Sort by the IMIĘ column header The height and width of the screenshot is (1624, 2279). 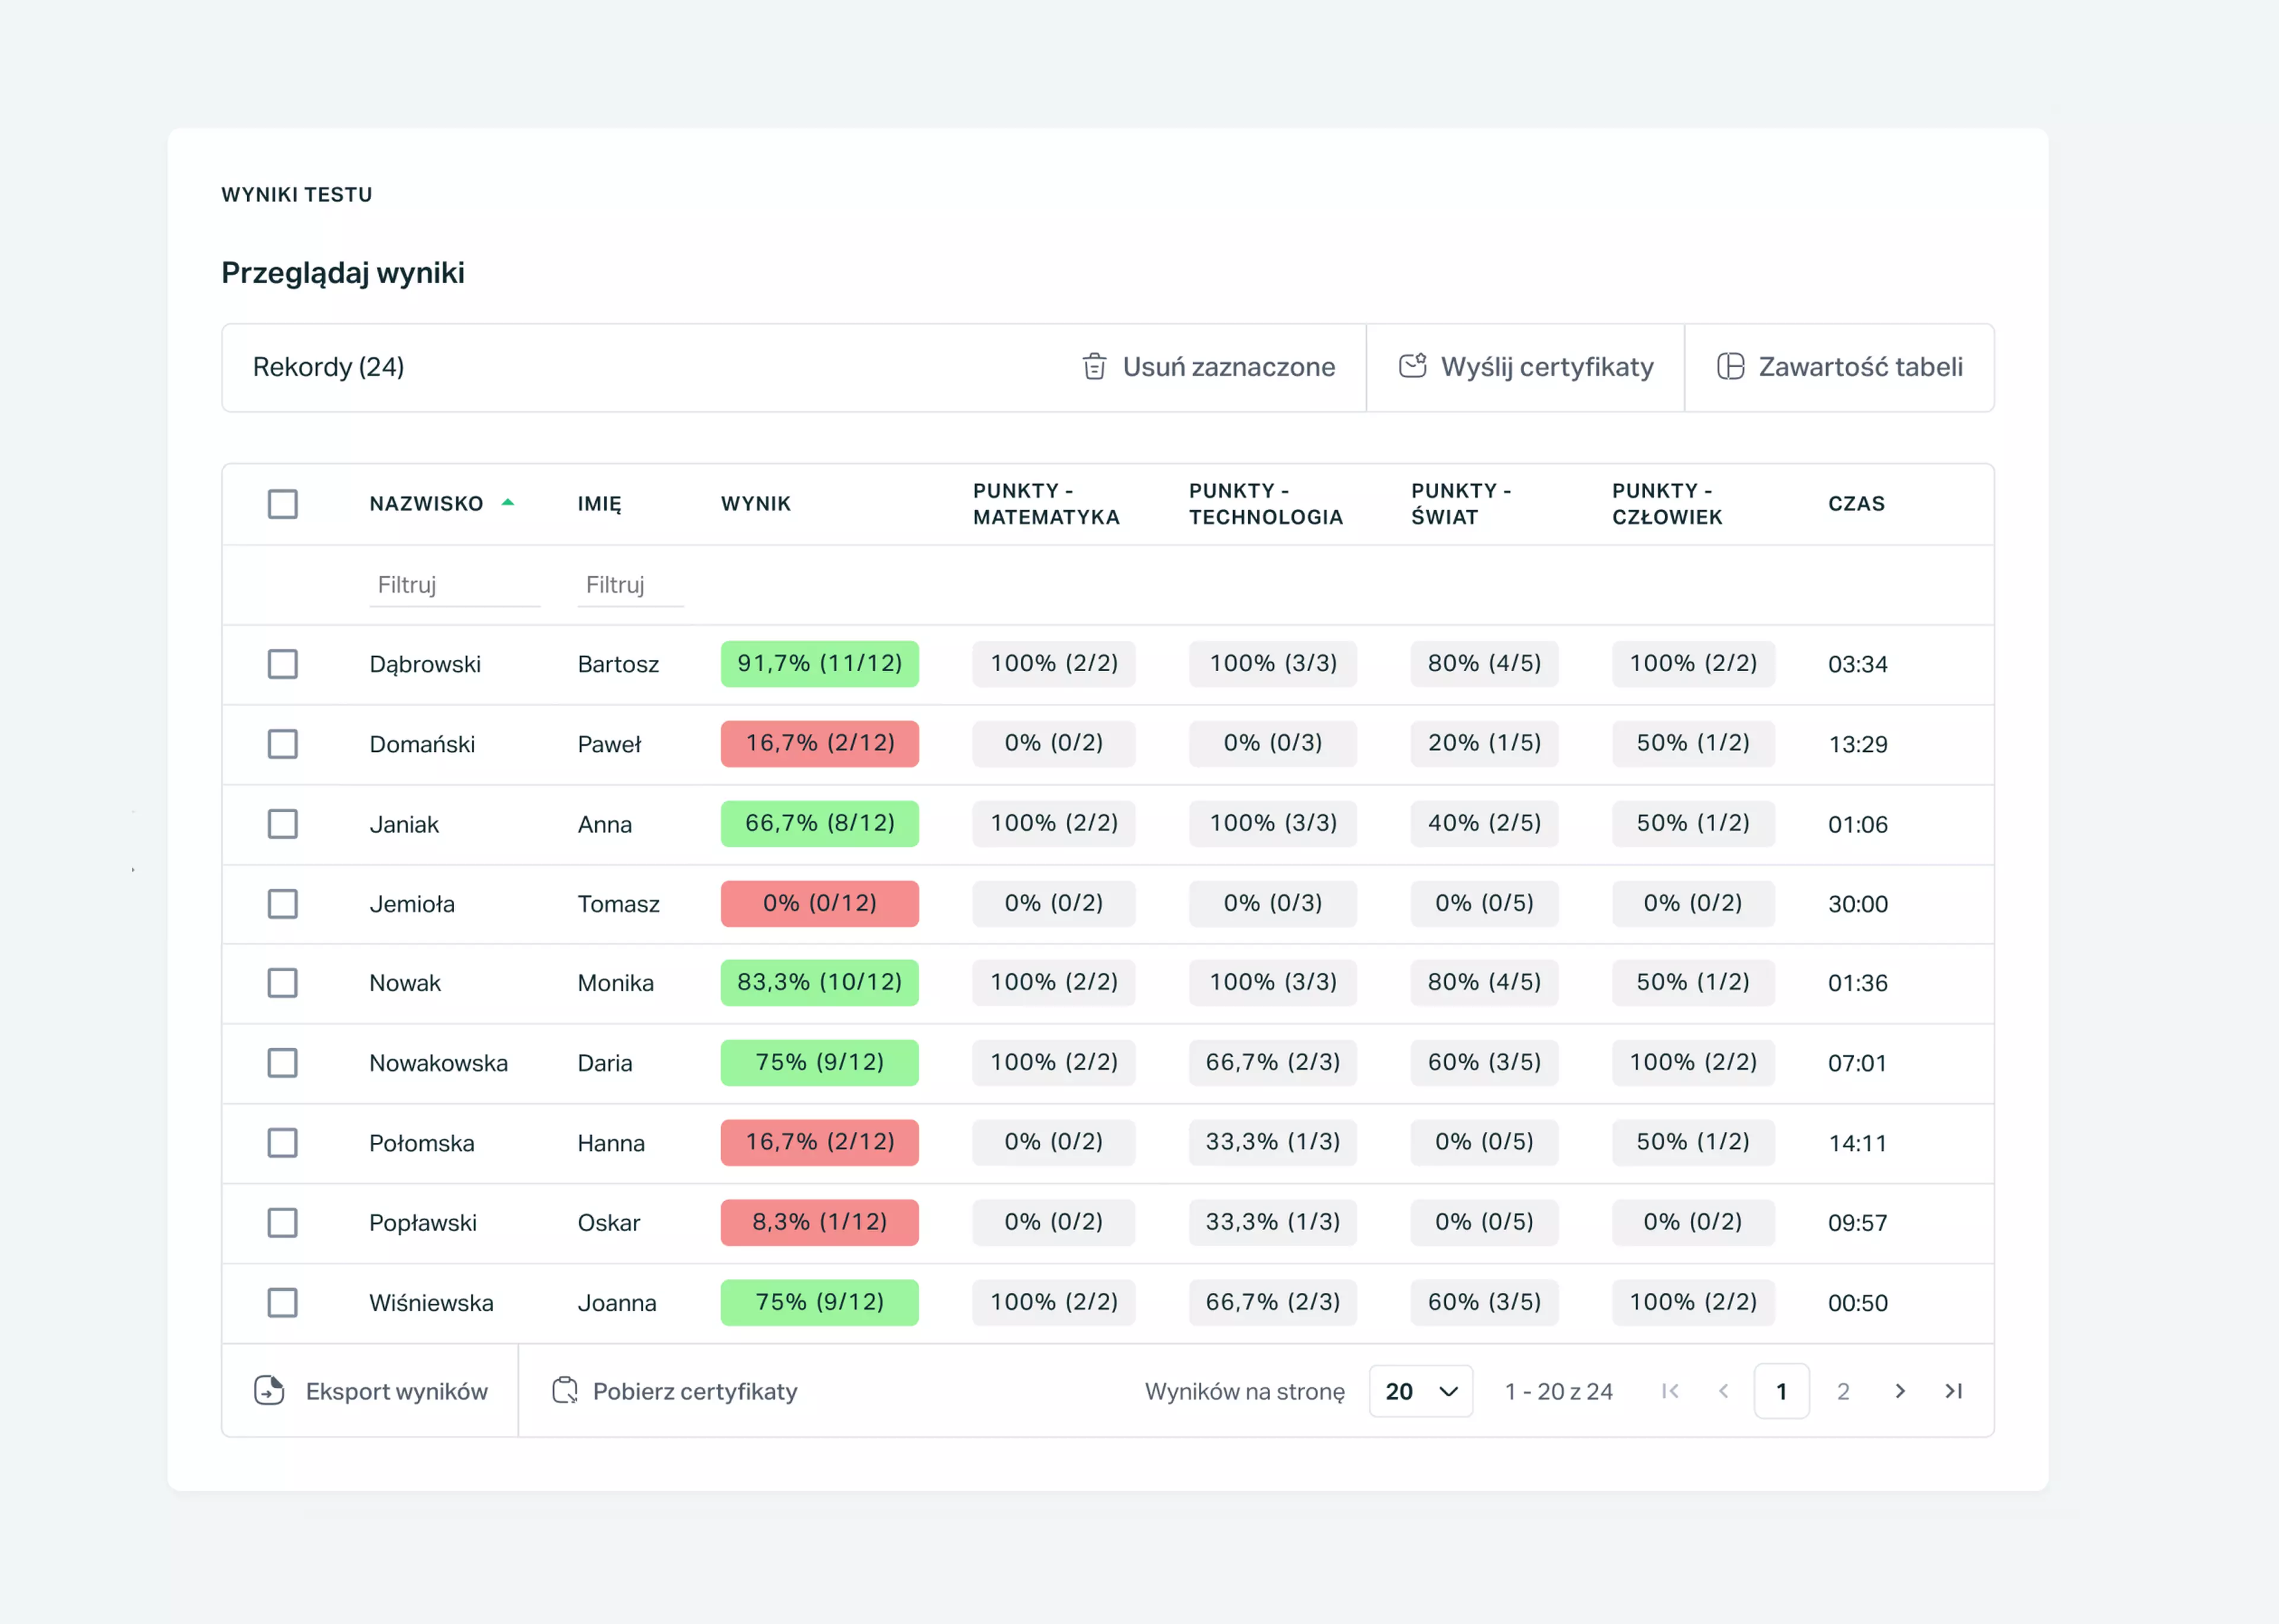599,504
